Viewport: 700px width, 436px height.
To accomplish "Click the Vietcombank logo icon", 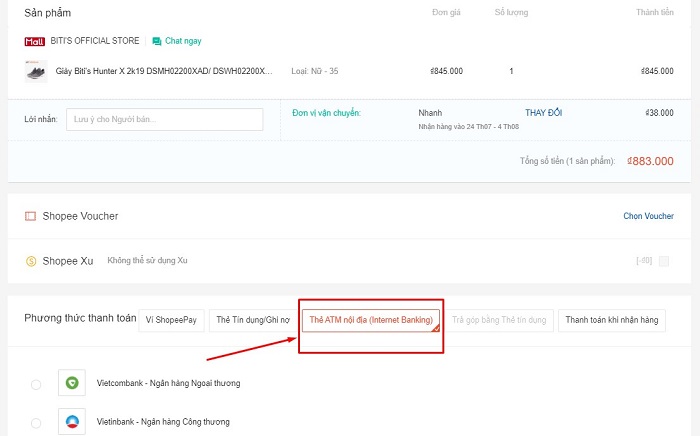I will [x=71, y=383].
